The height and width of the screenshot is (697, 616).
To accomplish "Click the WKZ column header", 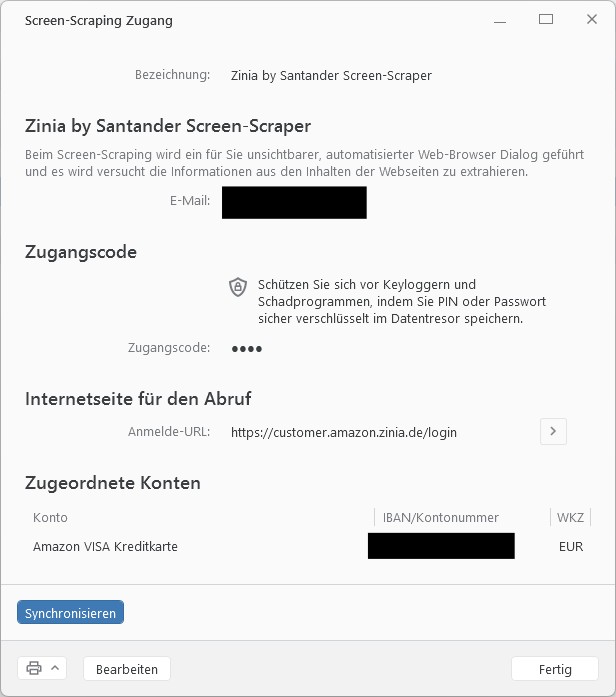I will tap(570, 517).
